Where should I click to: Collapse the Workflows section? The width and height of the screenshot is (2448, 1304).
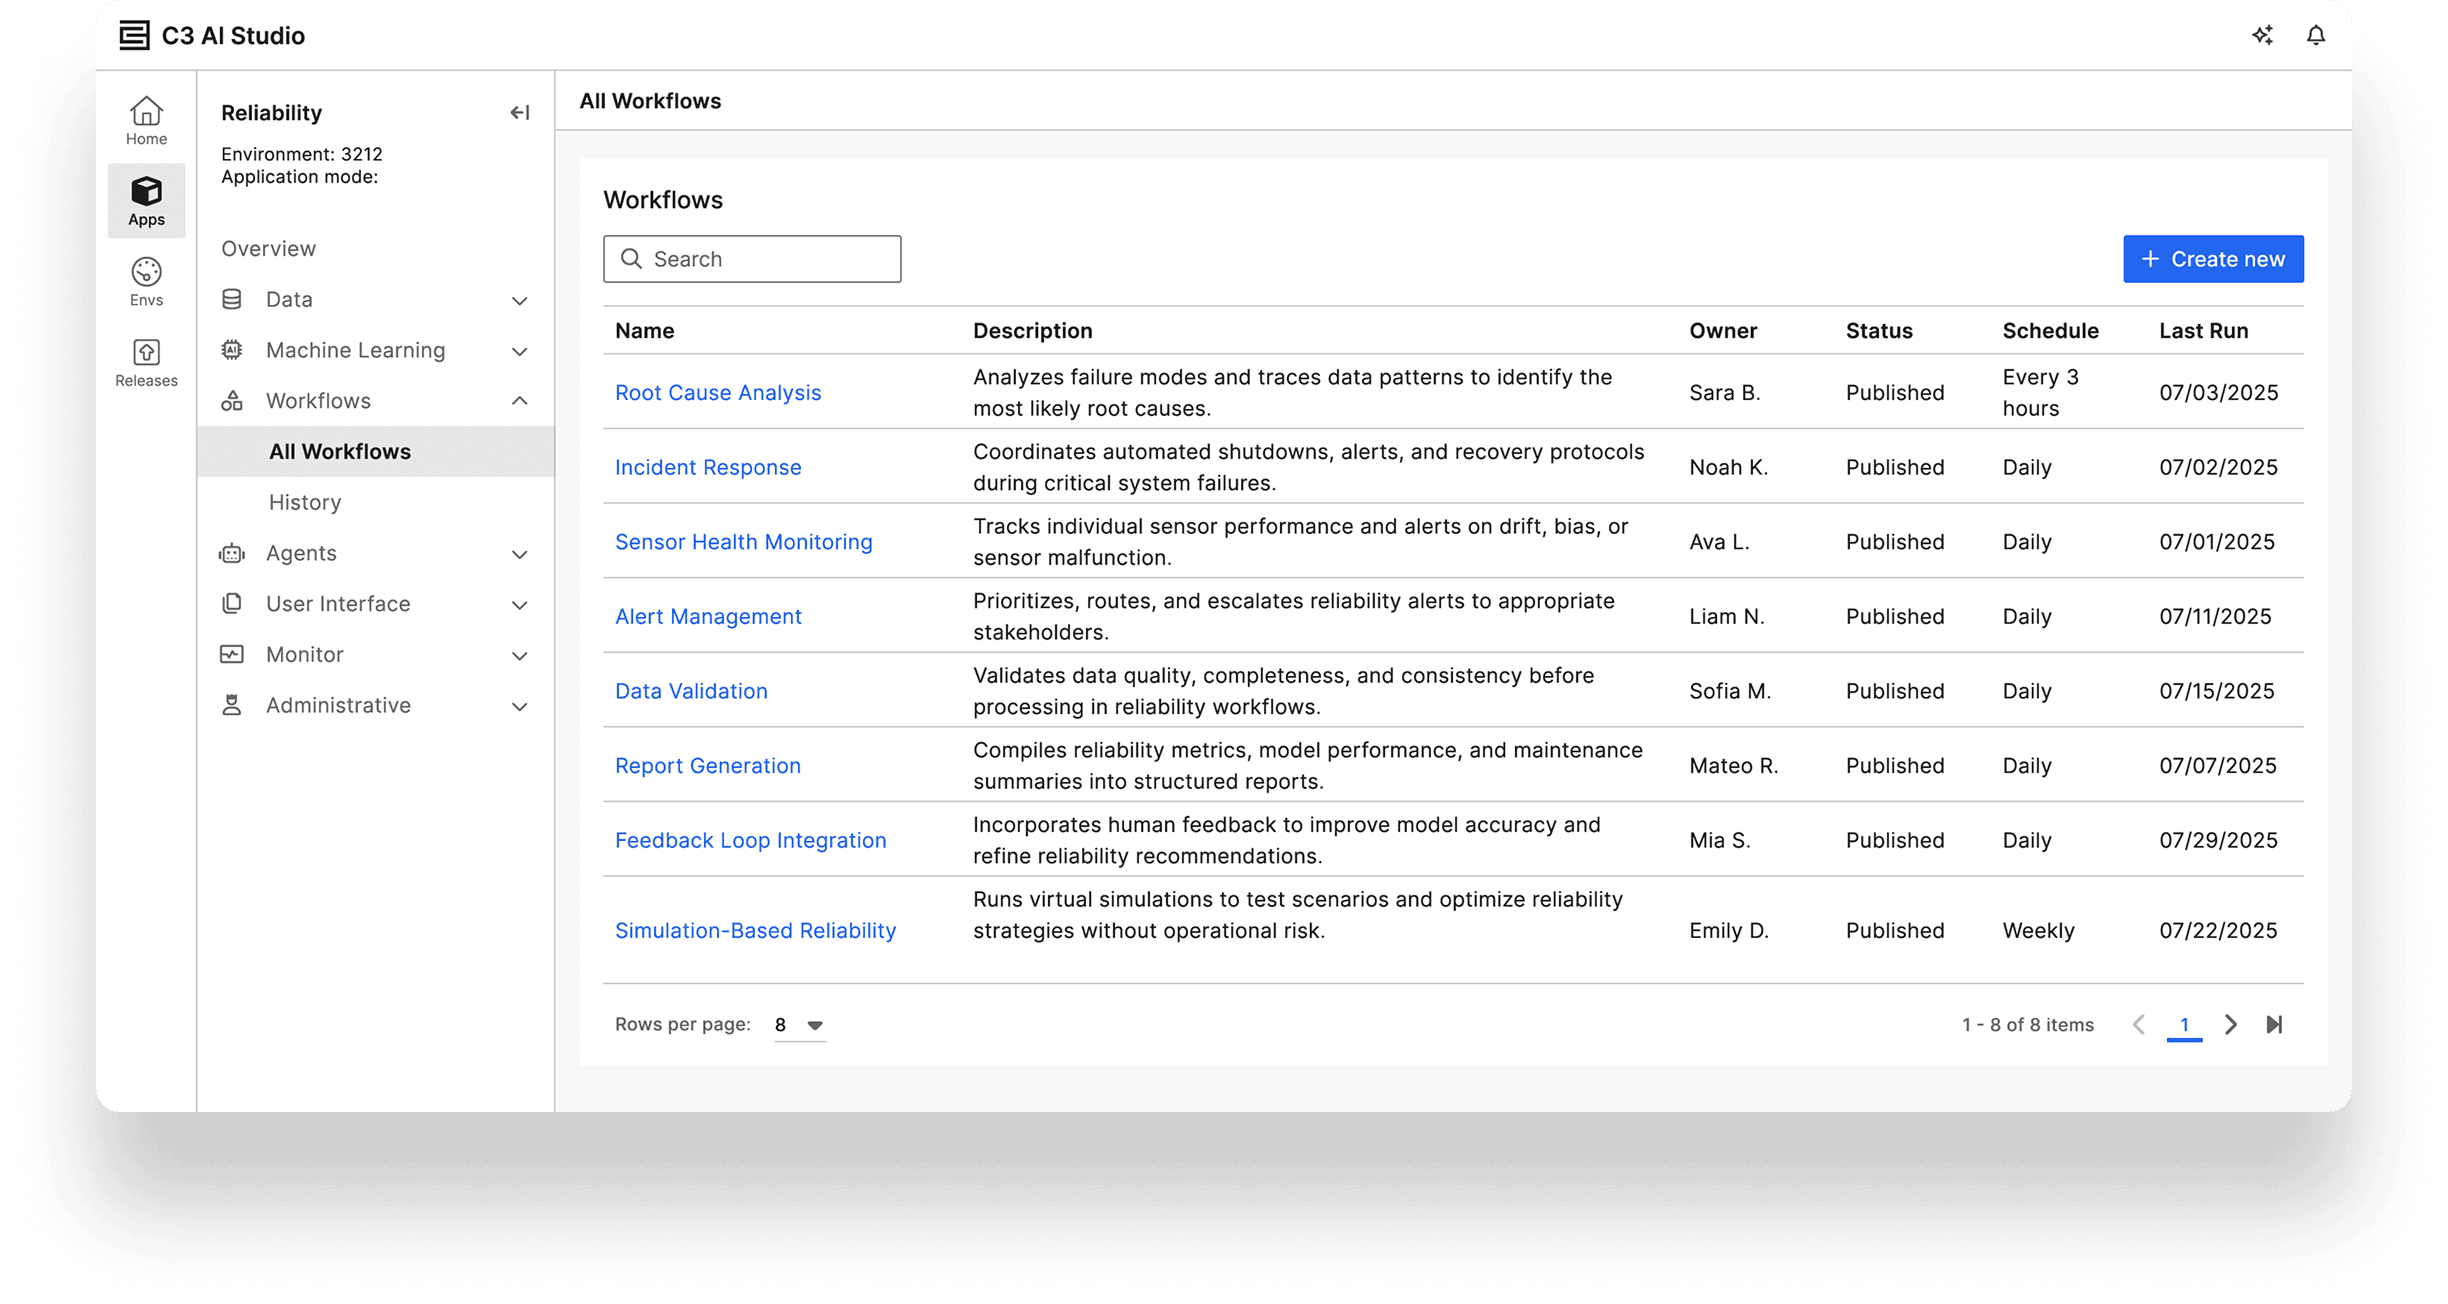[375, 401]
